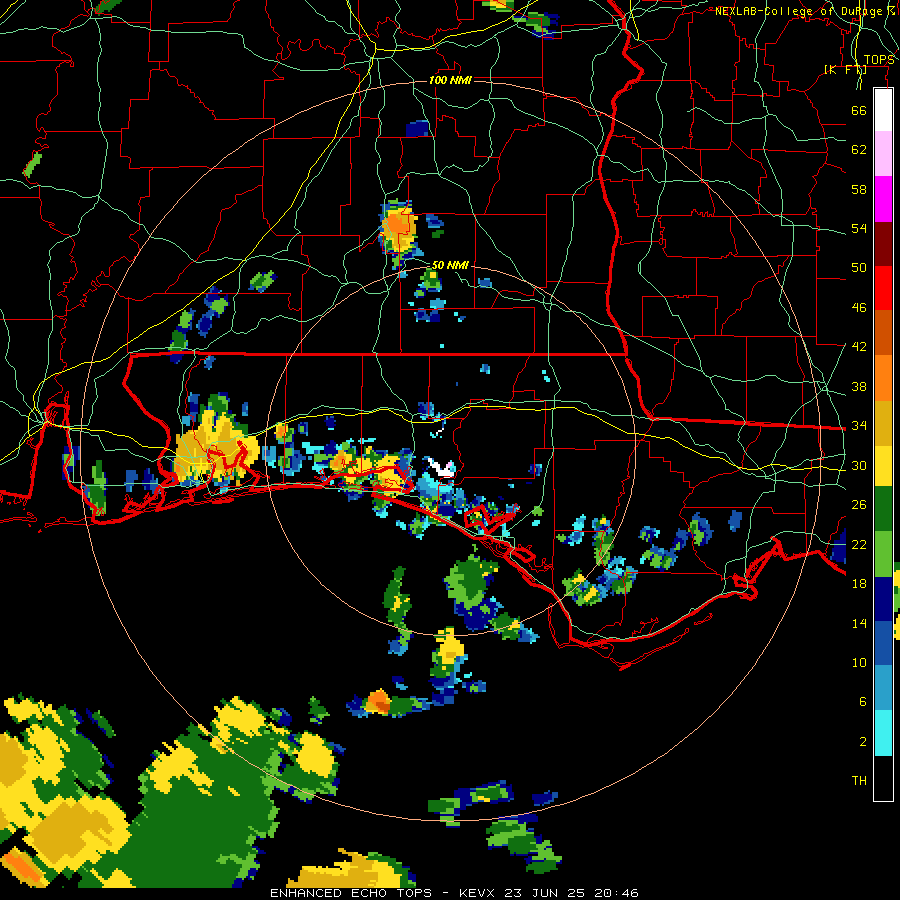Click the light pink legend swatch
900x900 pixels.
pyautogui.click(x=883, y=154)
